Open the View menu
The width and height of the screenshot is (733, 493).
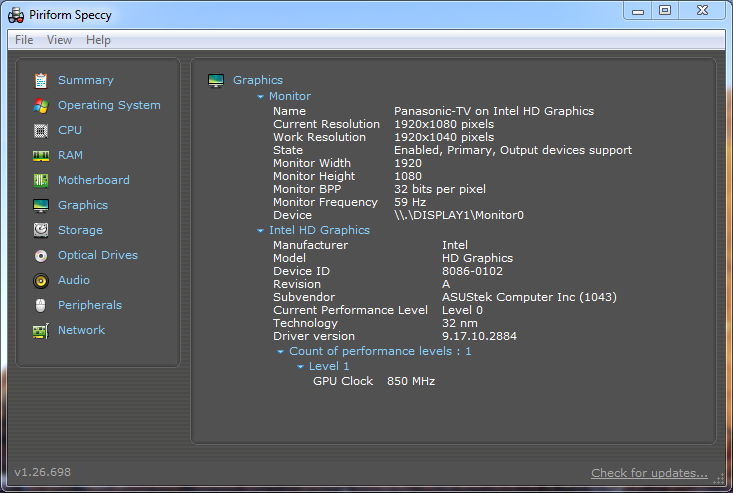click(59, 40)
